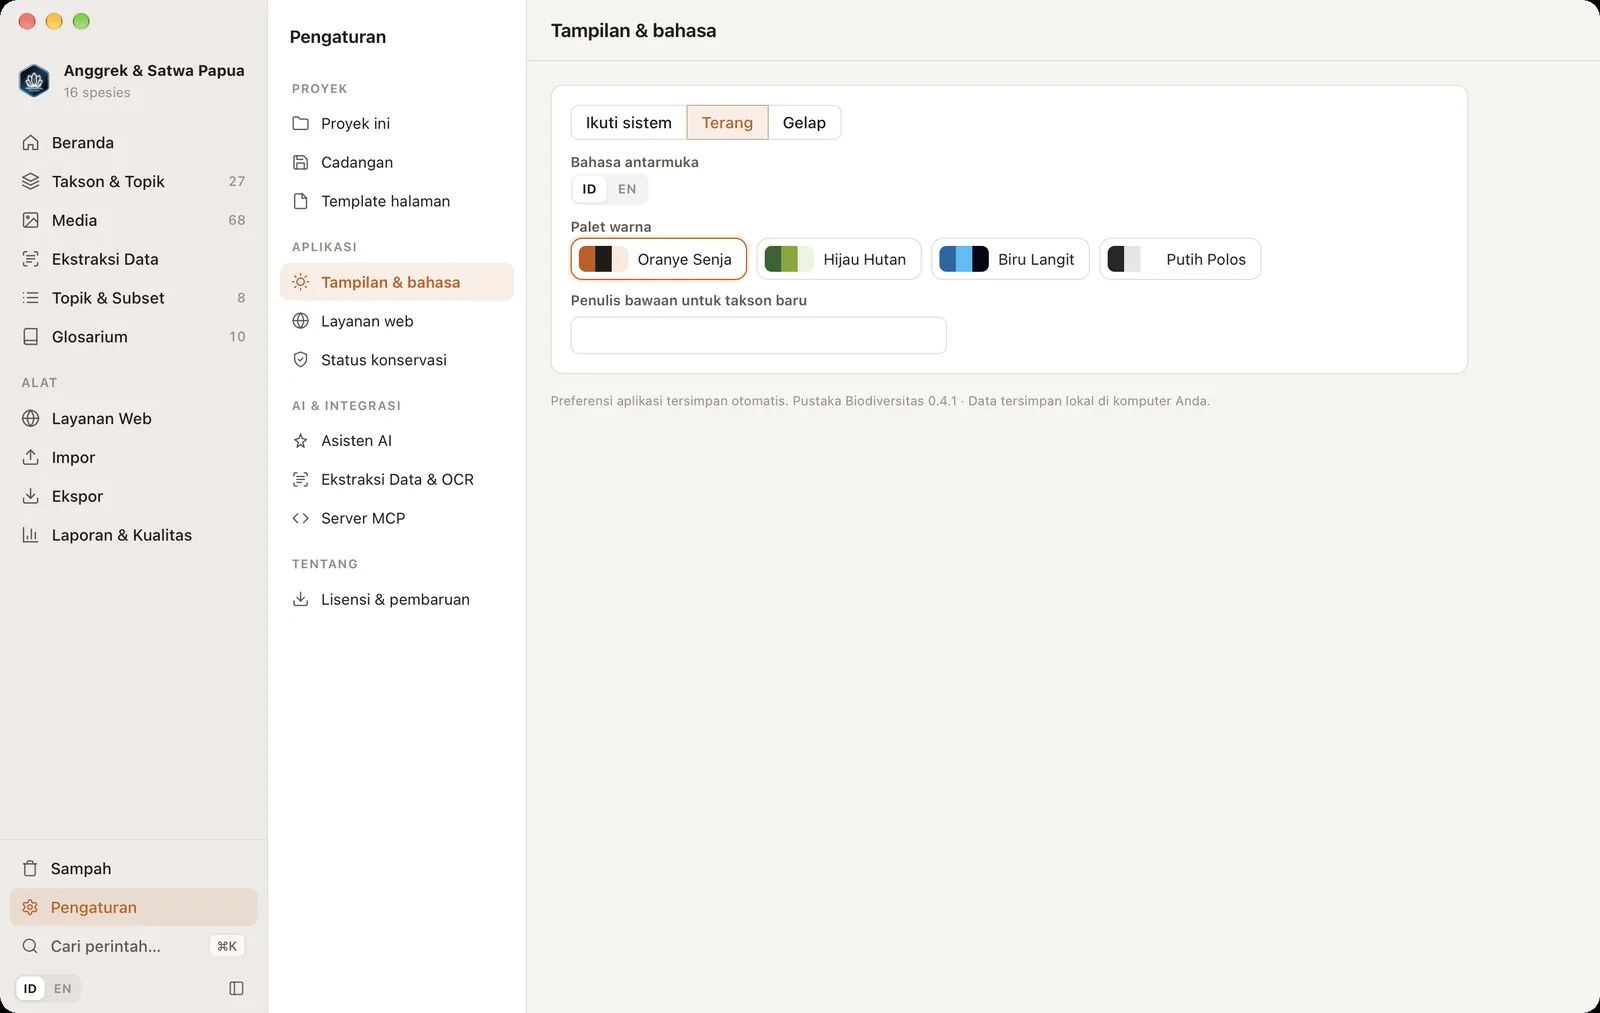Open Layanan web in settings list
This screenshot has height=1013, width=1600.
397,322
